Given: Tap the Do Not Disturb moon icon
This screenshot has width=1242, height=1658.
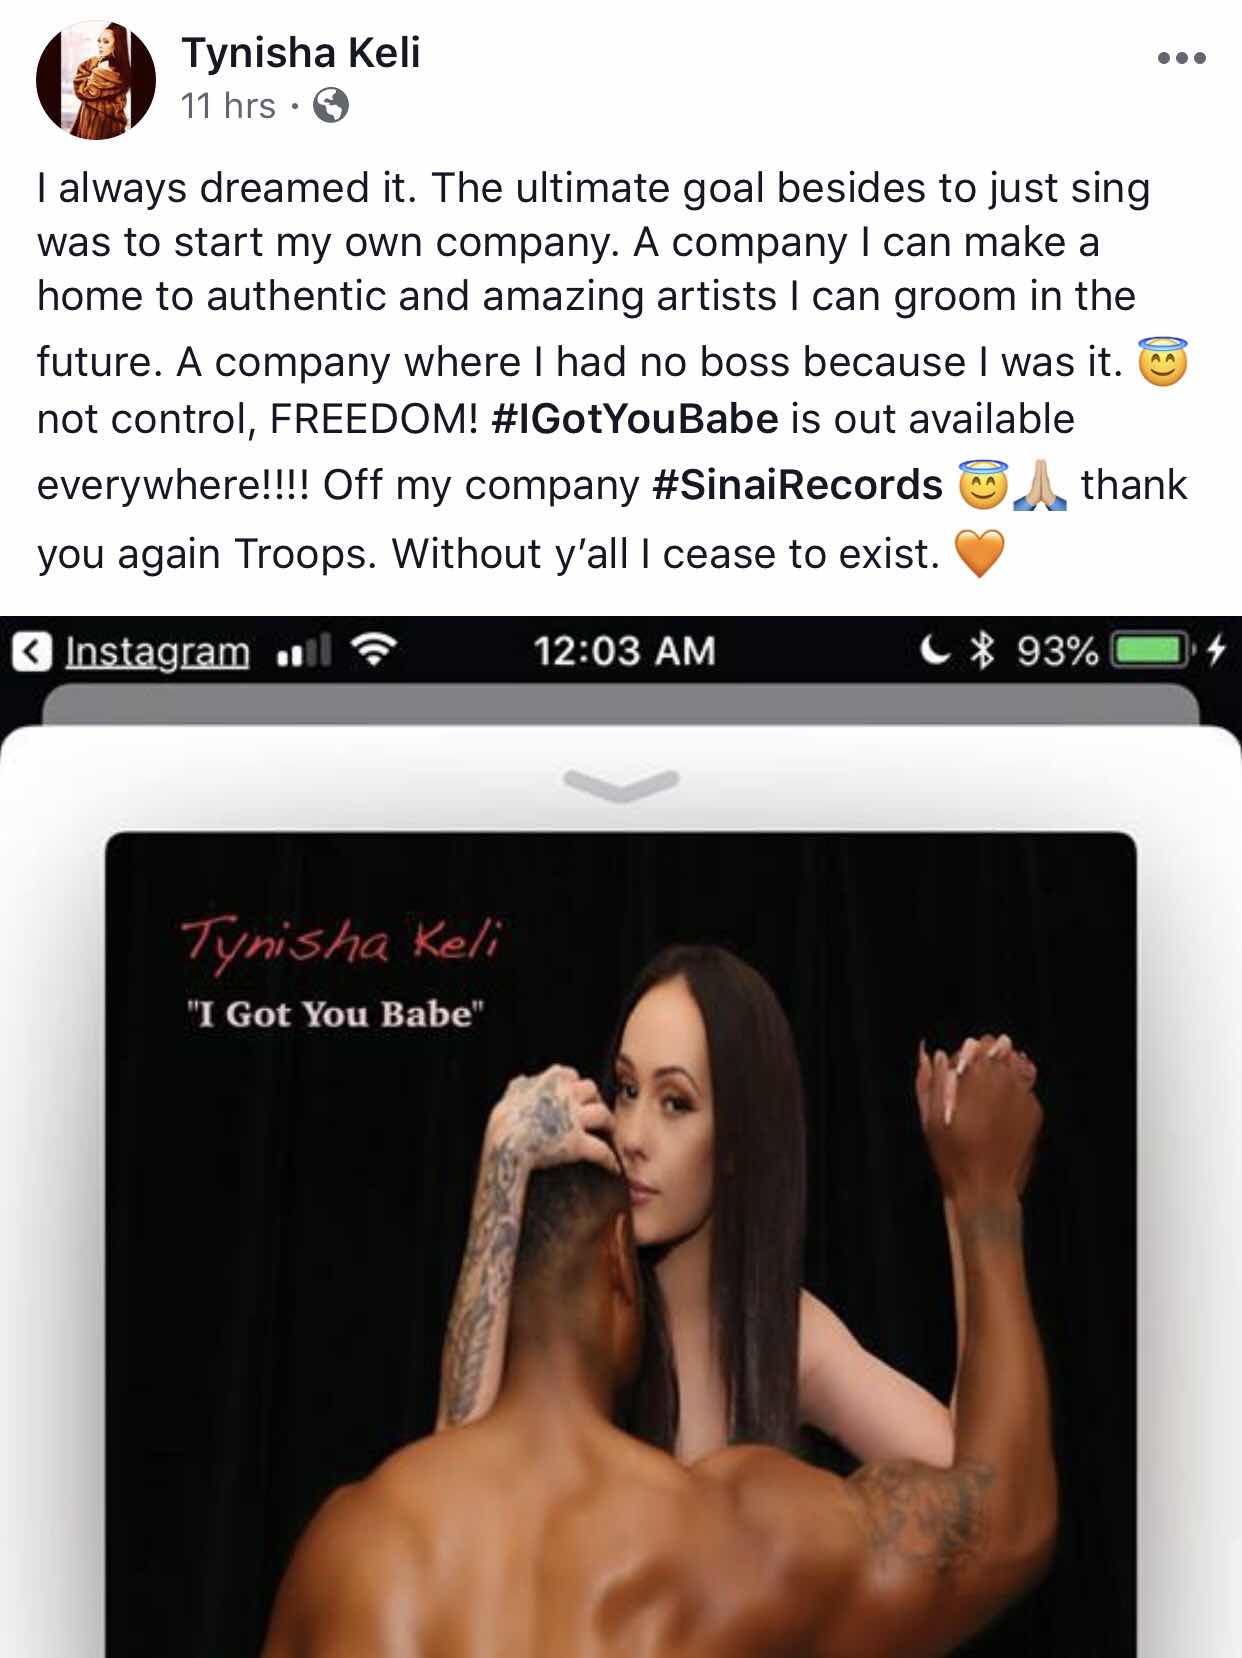Looking at the screenshot, I should click(x=934, y=651).
